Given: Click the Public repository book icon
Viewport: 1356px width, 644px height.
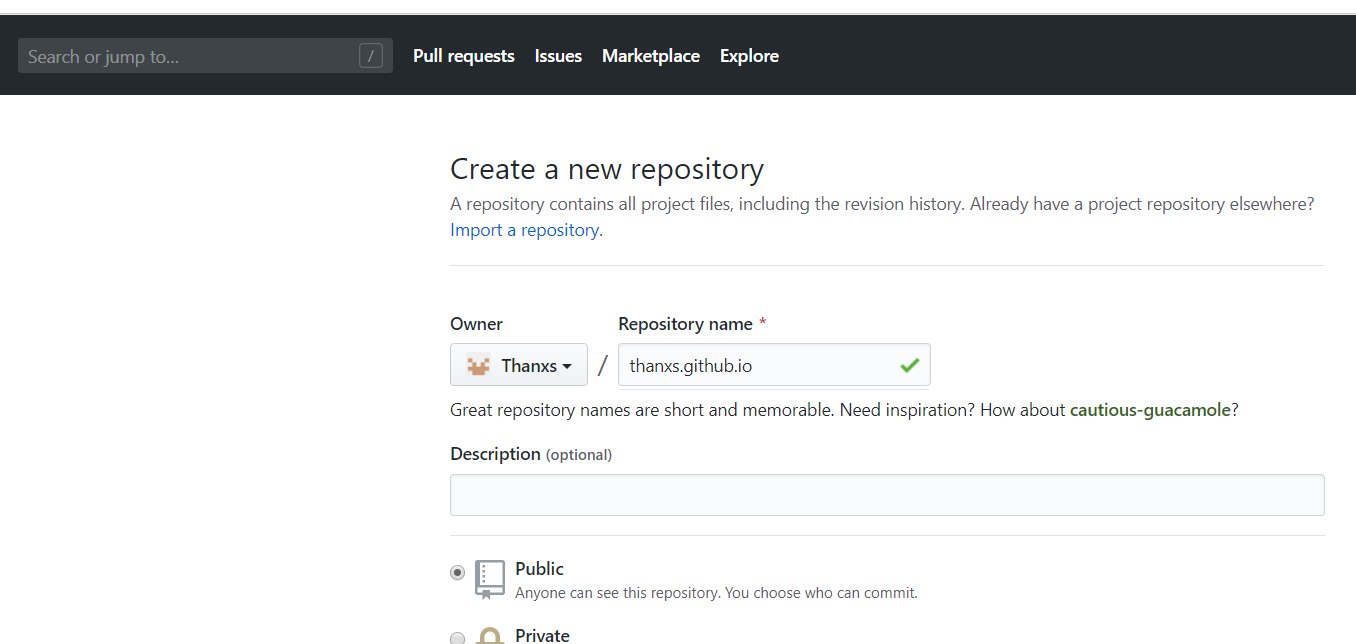Looking at the screenshot, I should coord(490,578).
